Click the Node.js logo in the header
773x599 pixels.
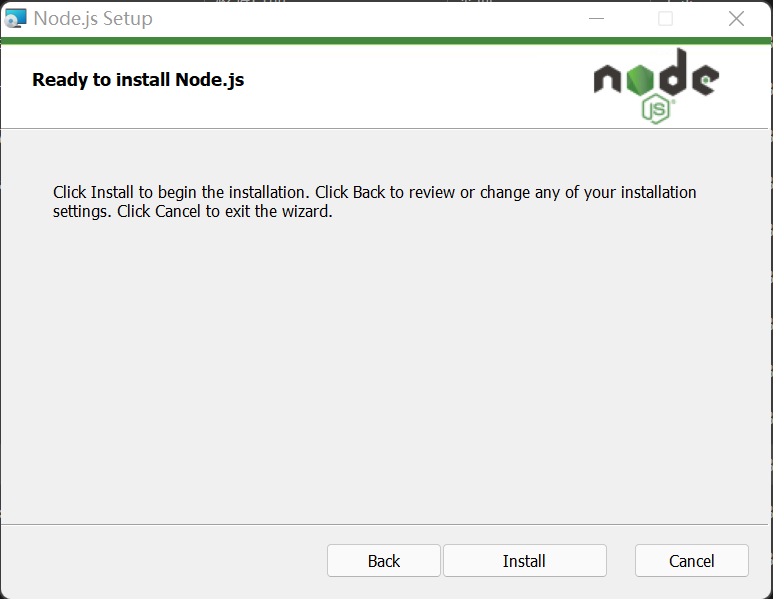click(656, 86)
